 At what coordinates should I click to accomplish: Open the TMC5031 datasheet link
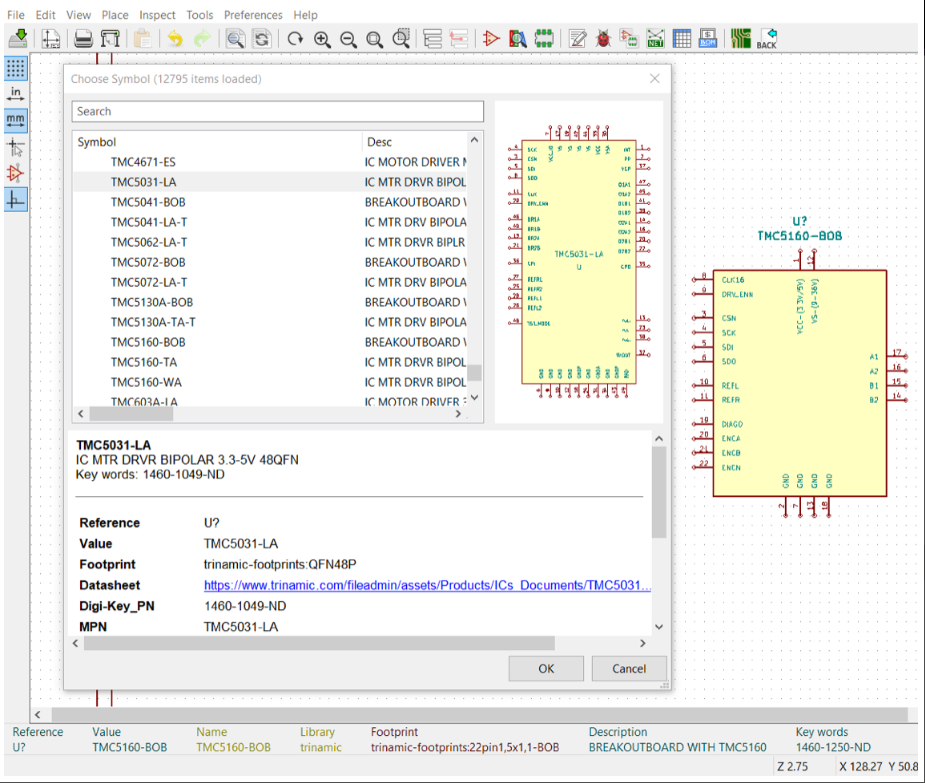(x=427, y=585)
